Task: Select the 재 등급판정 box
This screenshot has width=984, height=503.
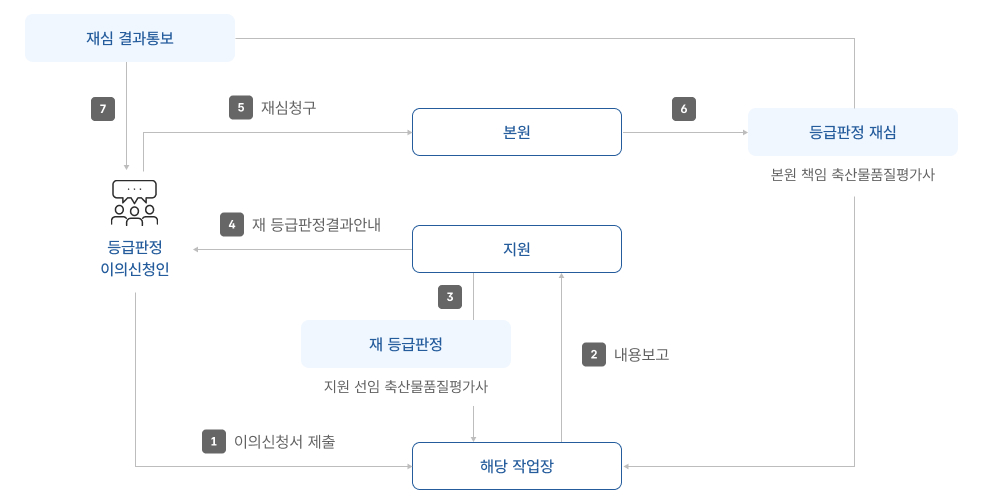Action: point(406,344)
